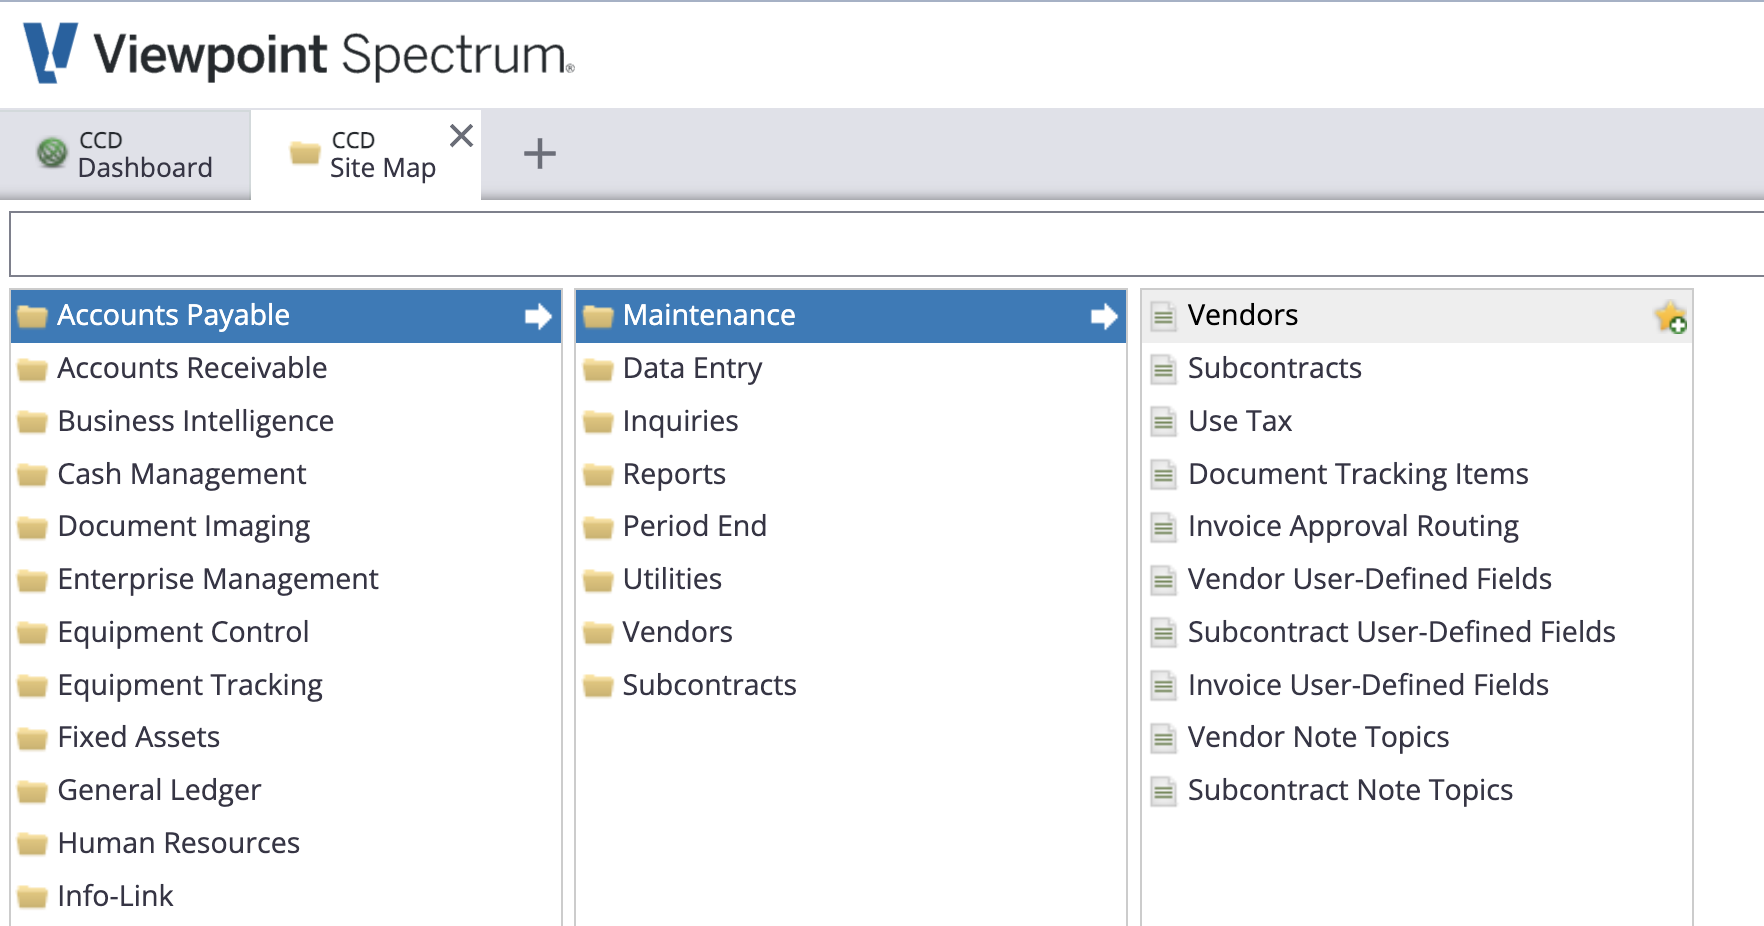Open Subcontracts folder in middle column
This screenshot has width=1764, height=926.
click(x=851, y=685)
